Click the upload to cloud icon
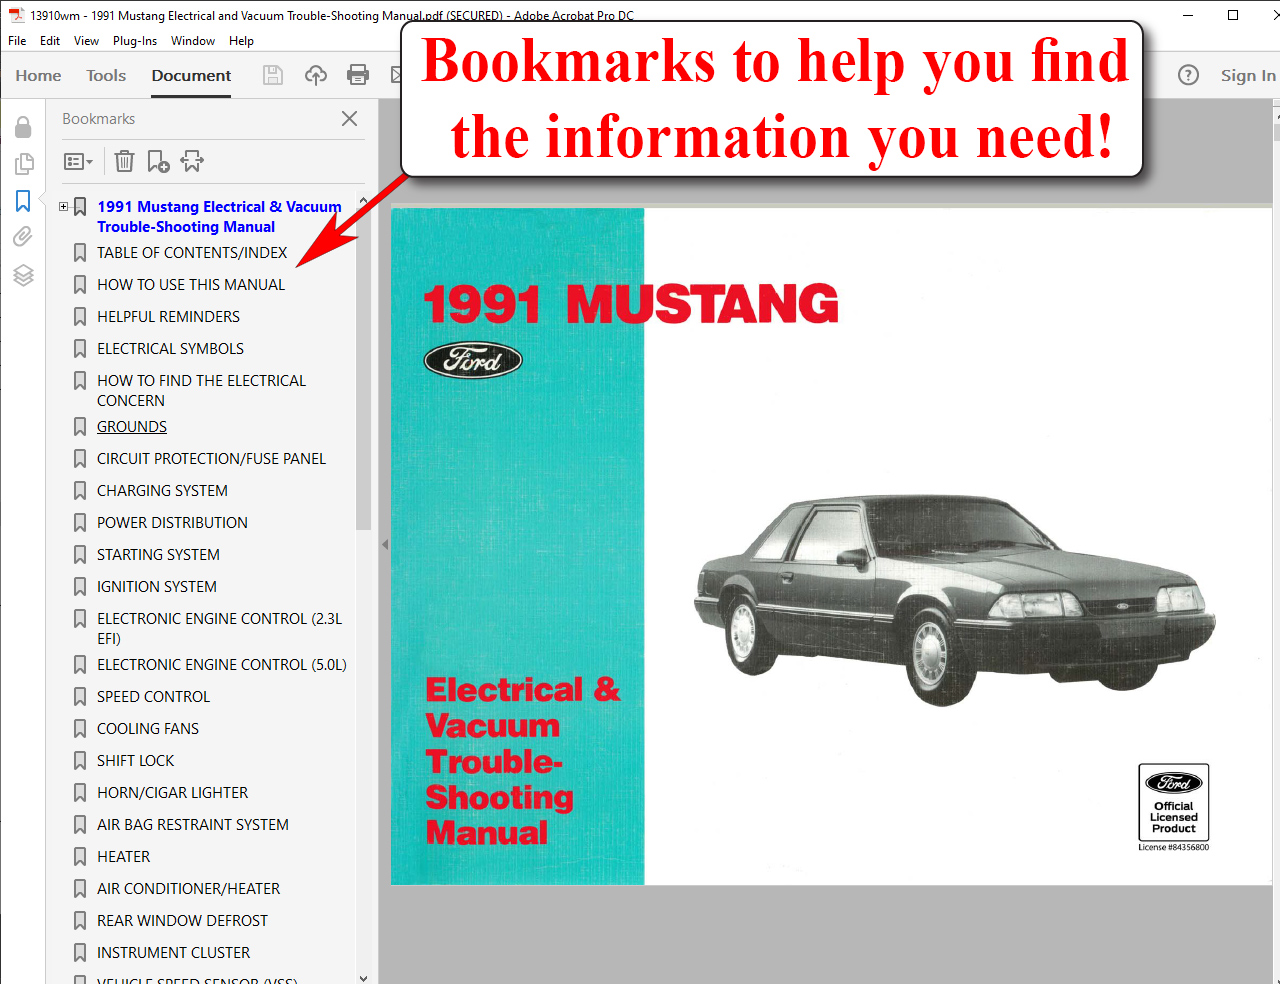The image size is (1280, 984). coord(316,75)
